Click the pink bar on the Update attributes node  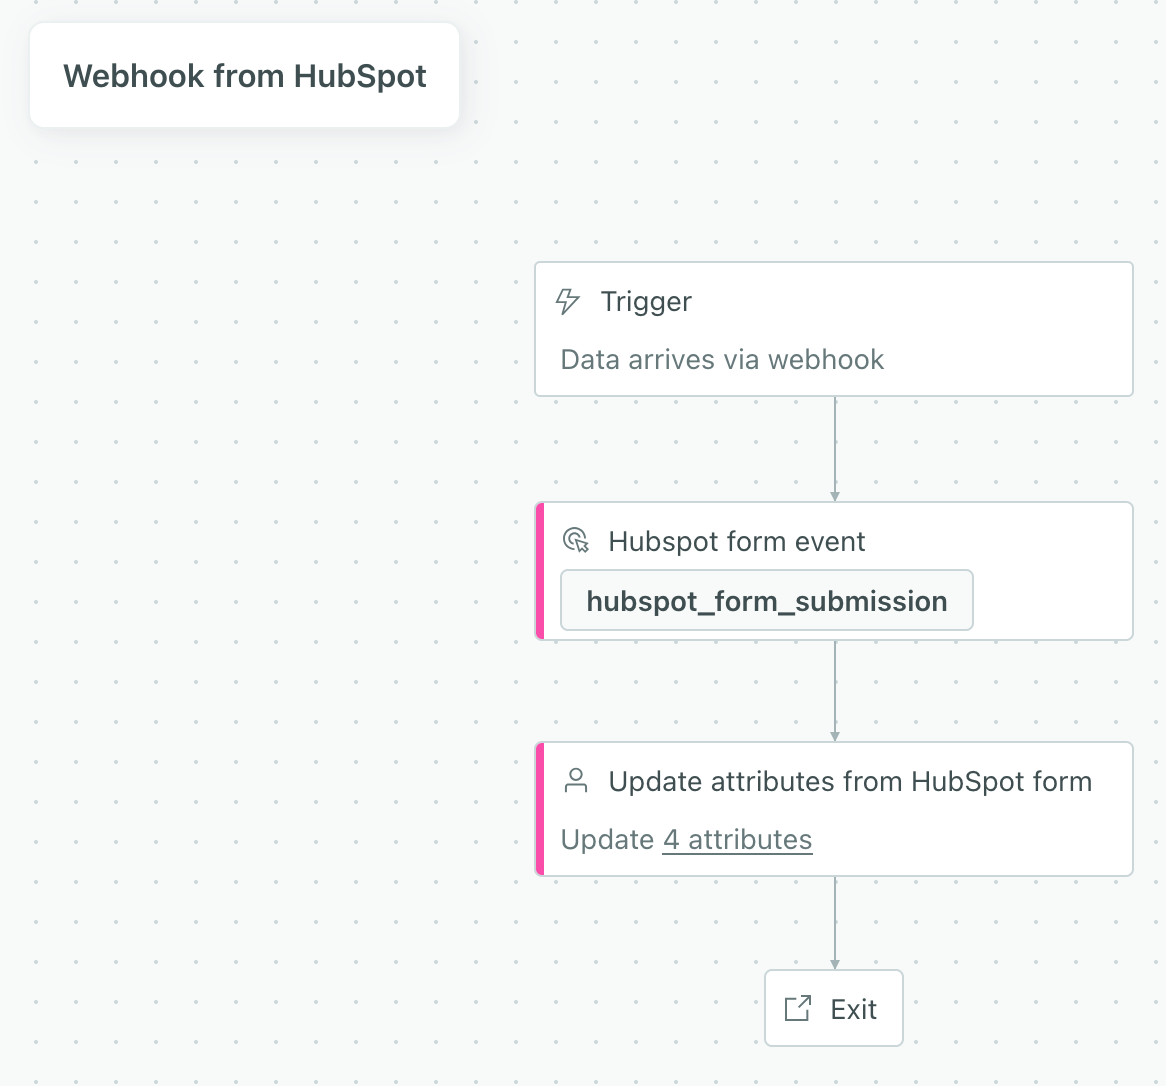click(x=541, y=809)
